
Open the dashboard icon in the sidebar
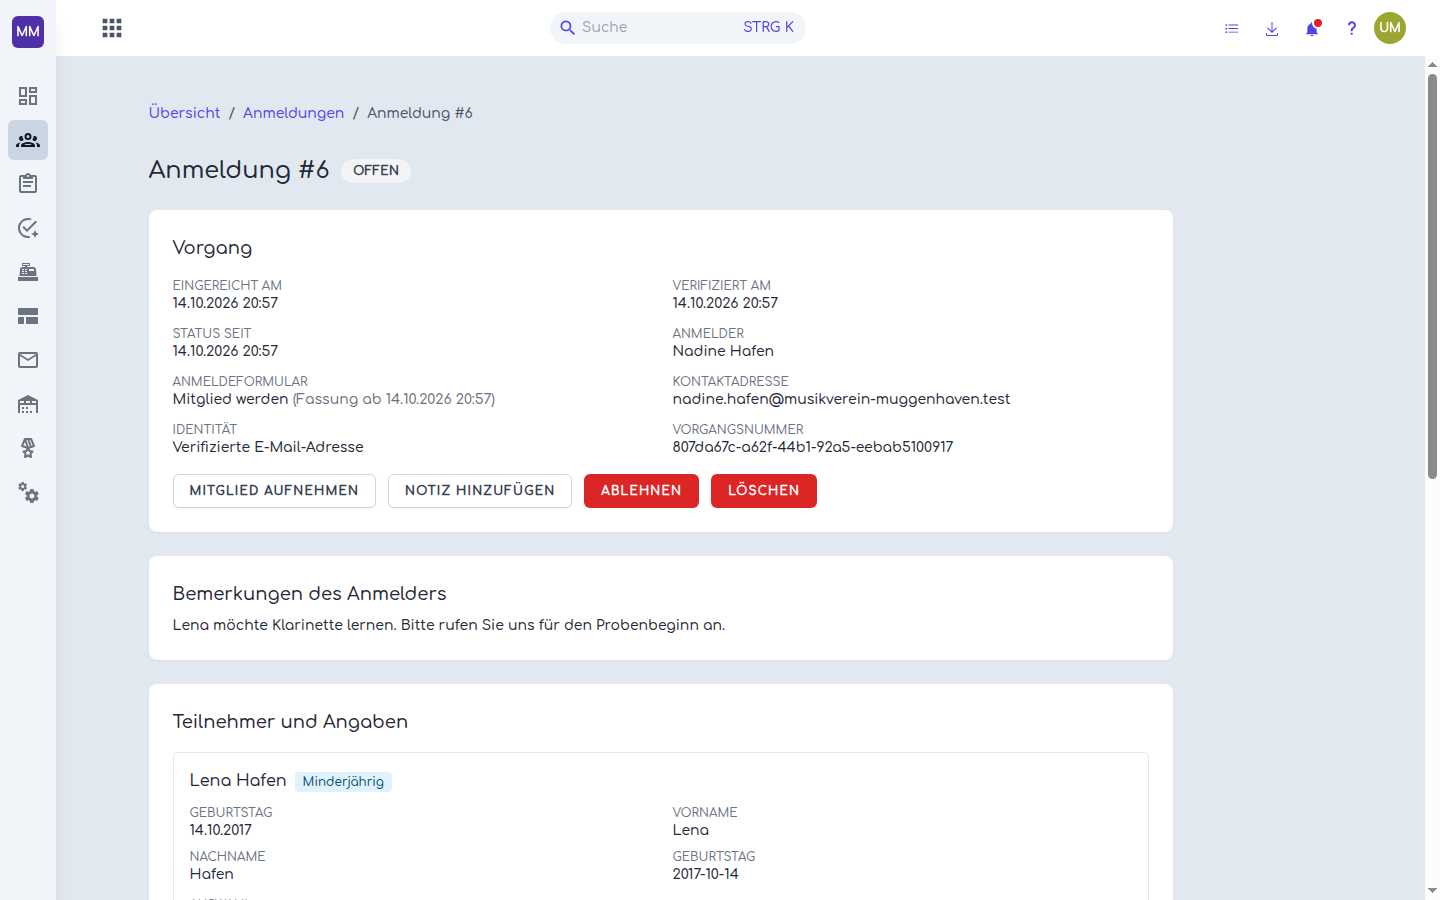point(28,96)
